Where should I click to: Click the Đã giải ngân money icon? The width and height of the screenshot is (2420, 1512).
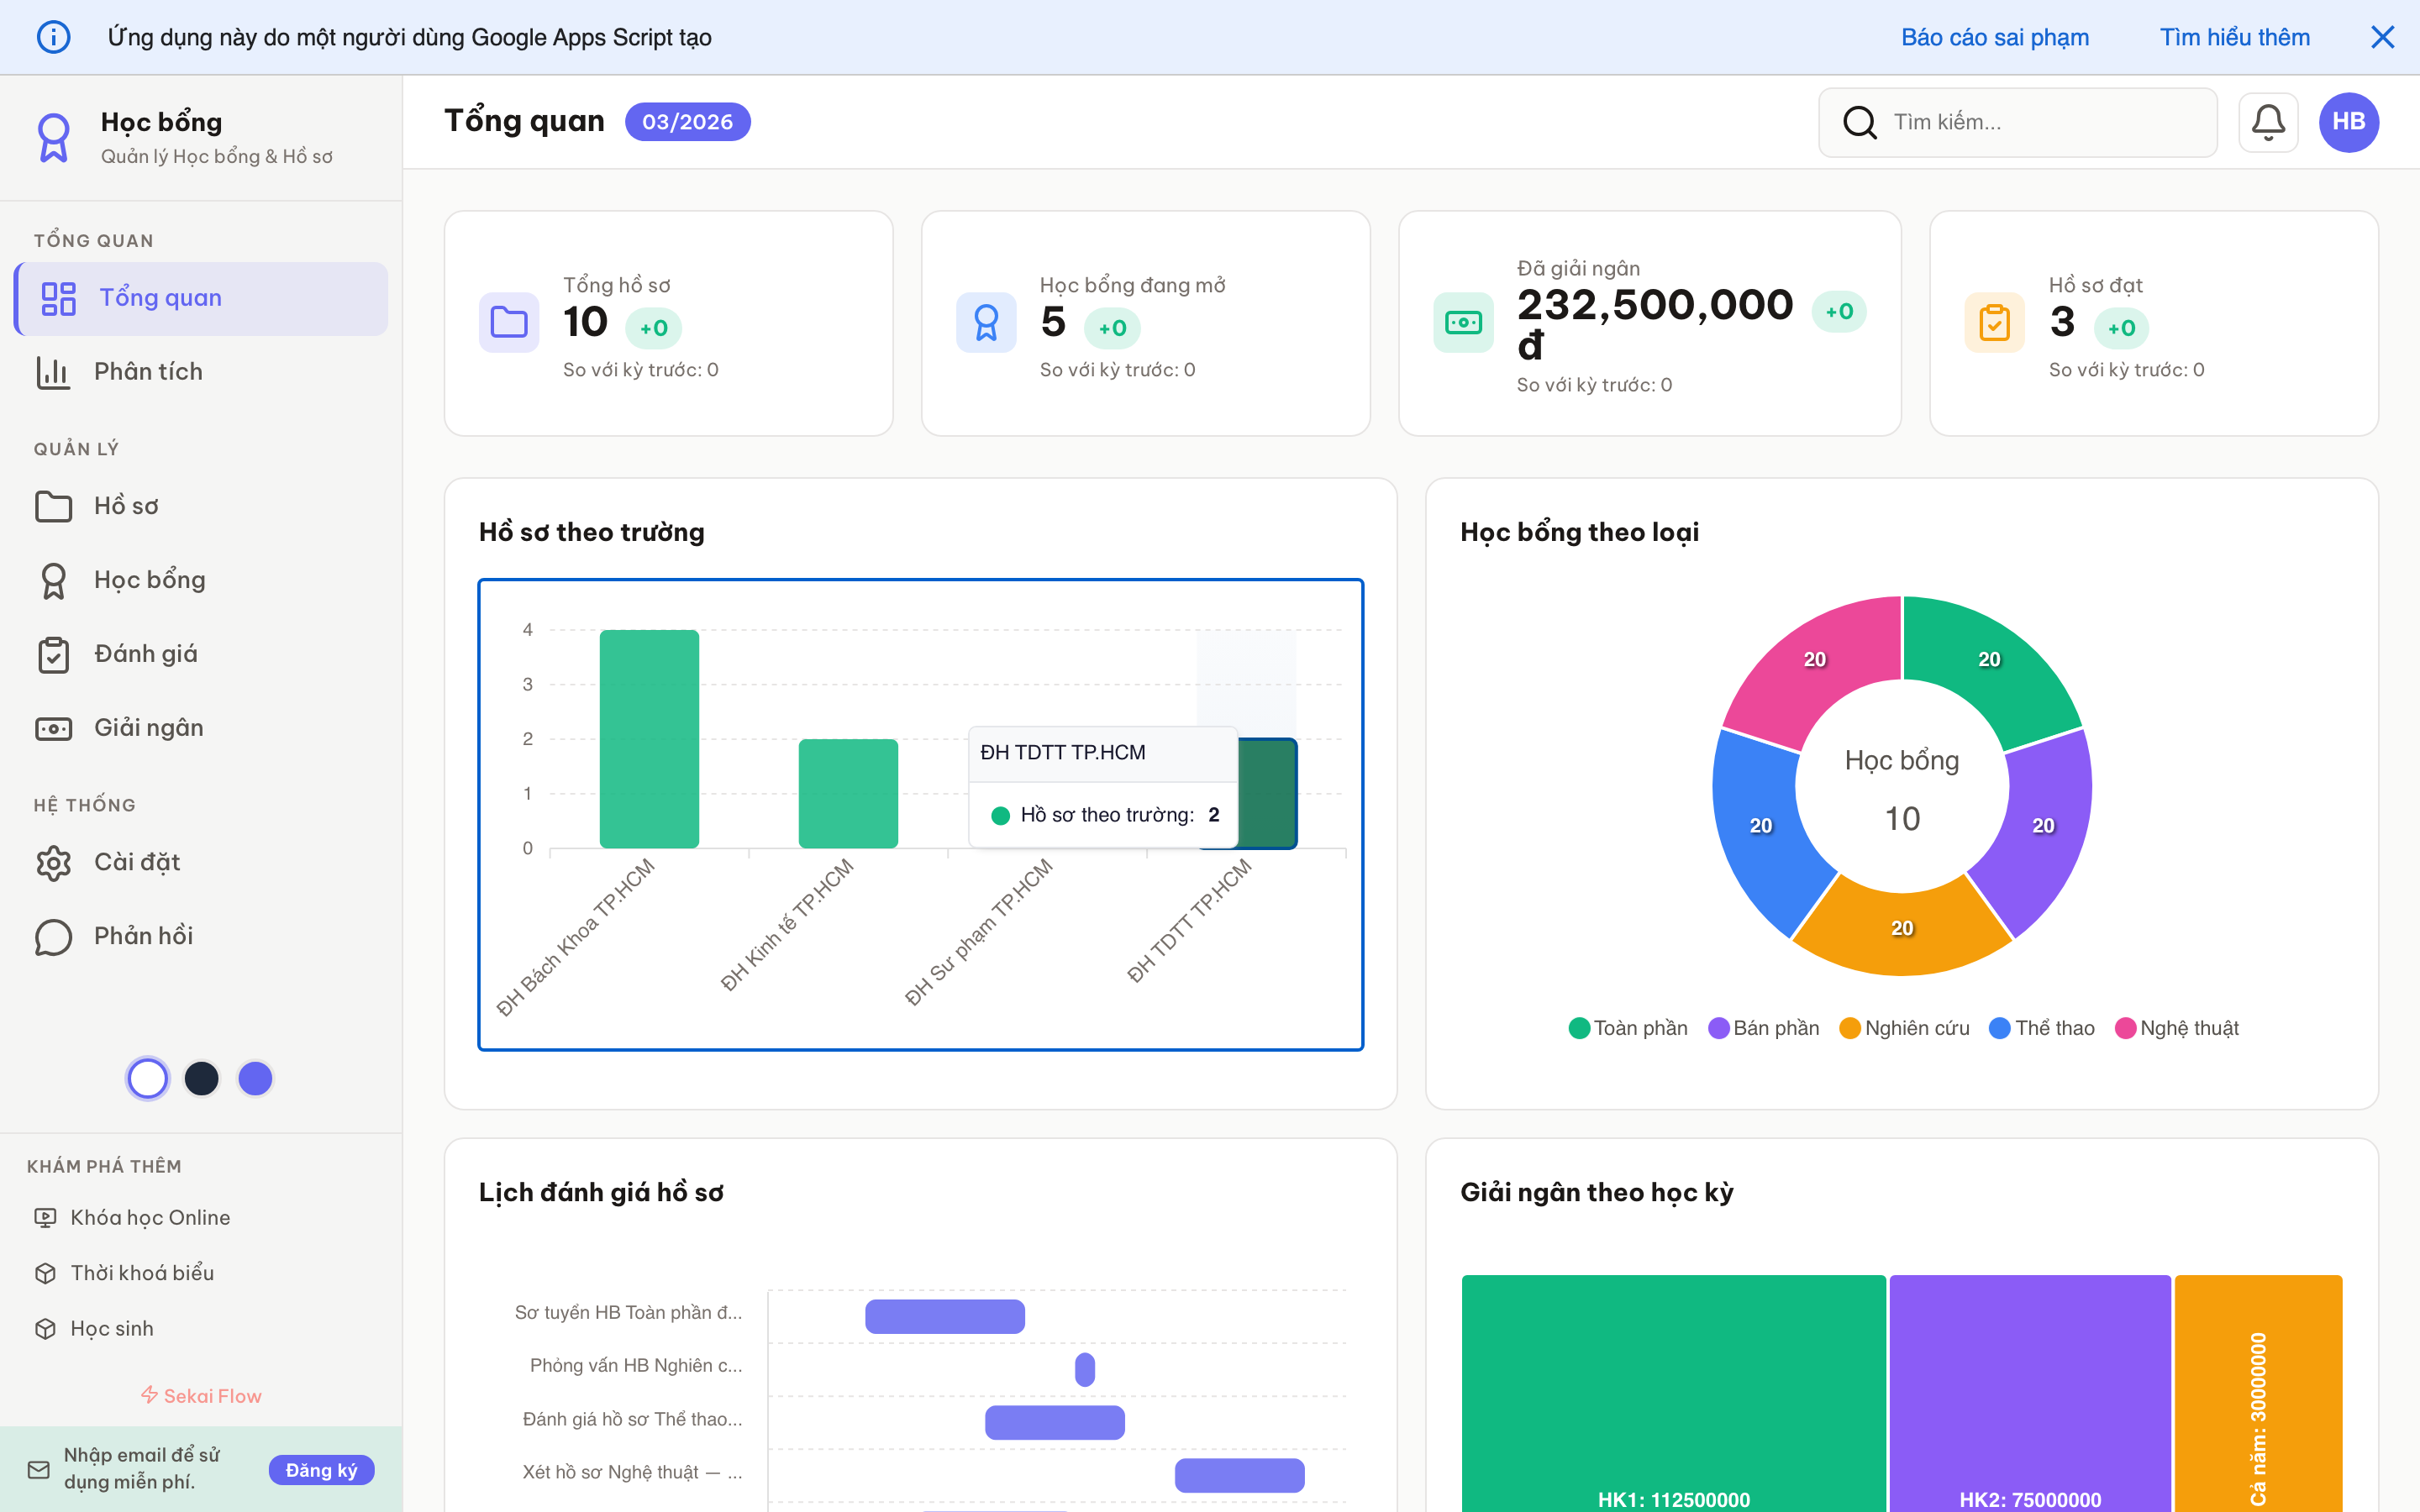(1462, 322)
